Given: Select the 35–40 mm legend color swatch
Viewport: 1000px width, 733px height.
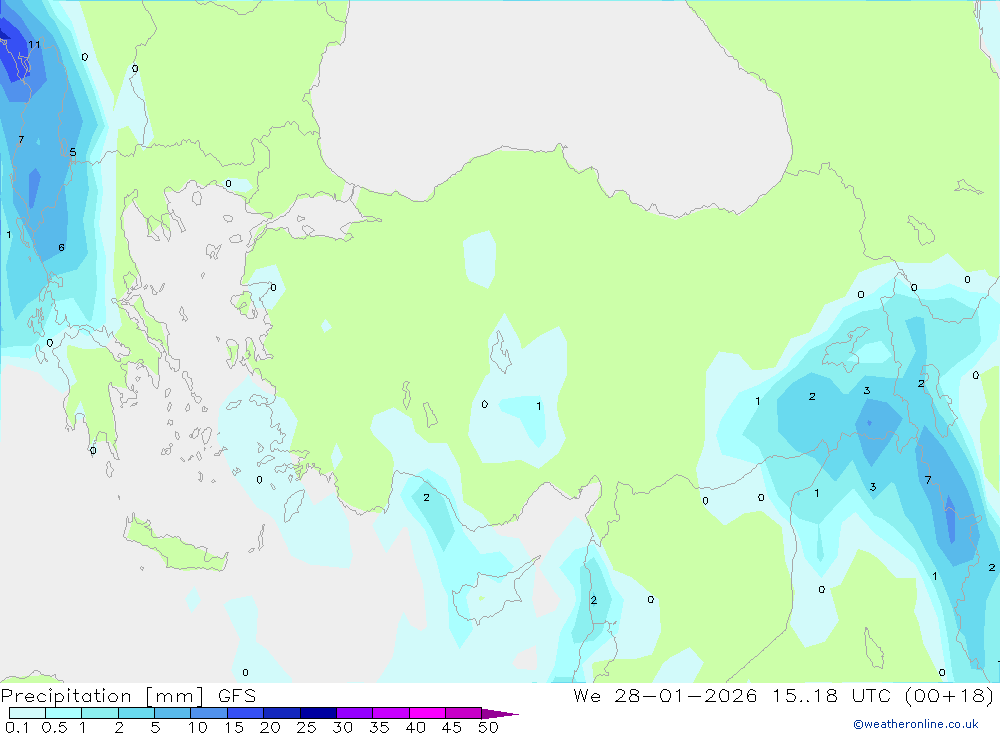Looking at the screenshot, I should click(x=391, y=713).
